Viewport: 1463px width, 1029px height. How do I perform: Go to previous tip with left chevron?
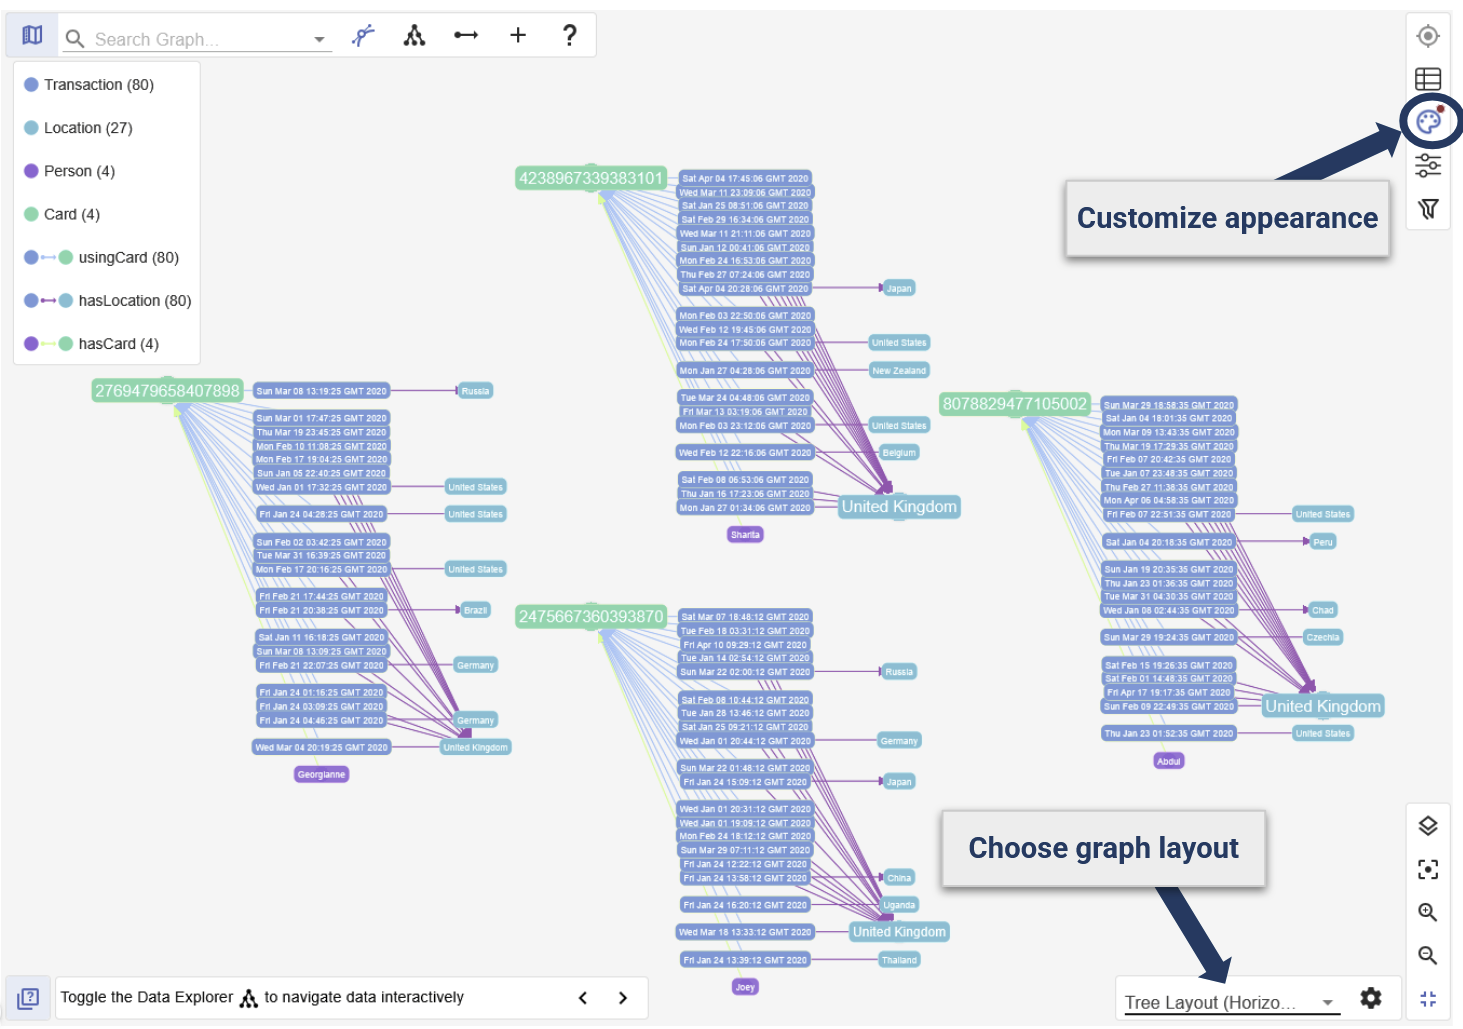pyautogui.click(x=583, y=998)
